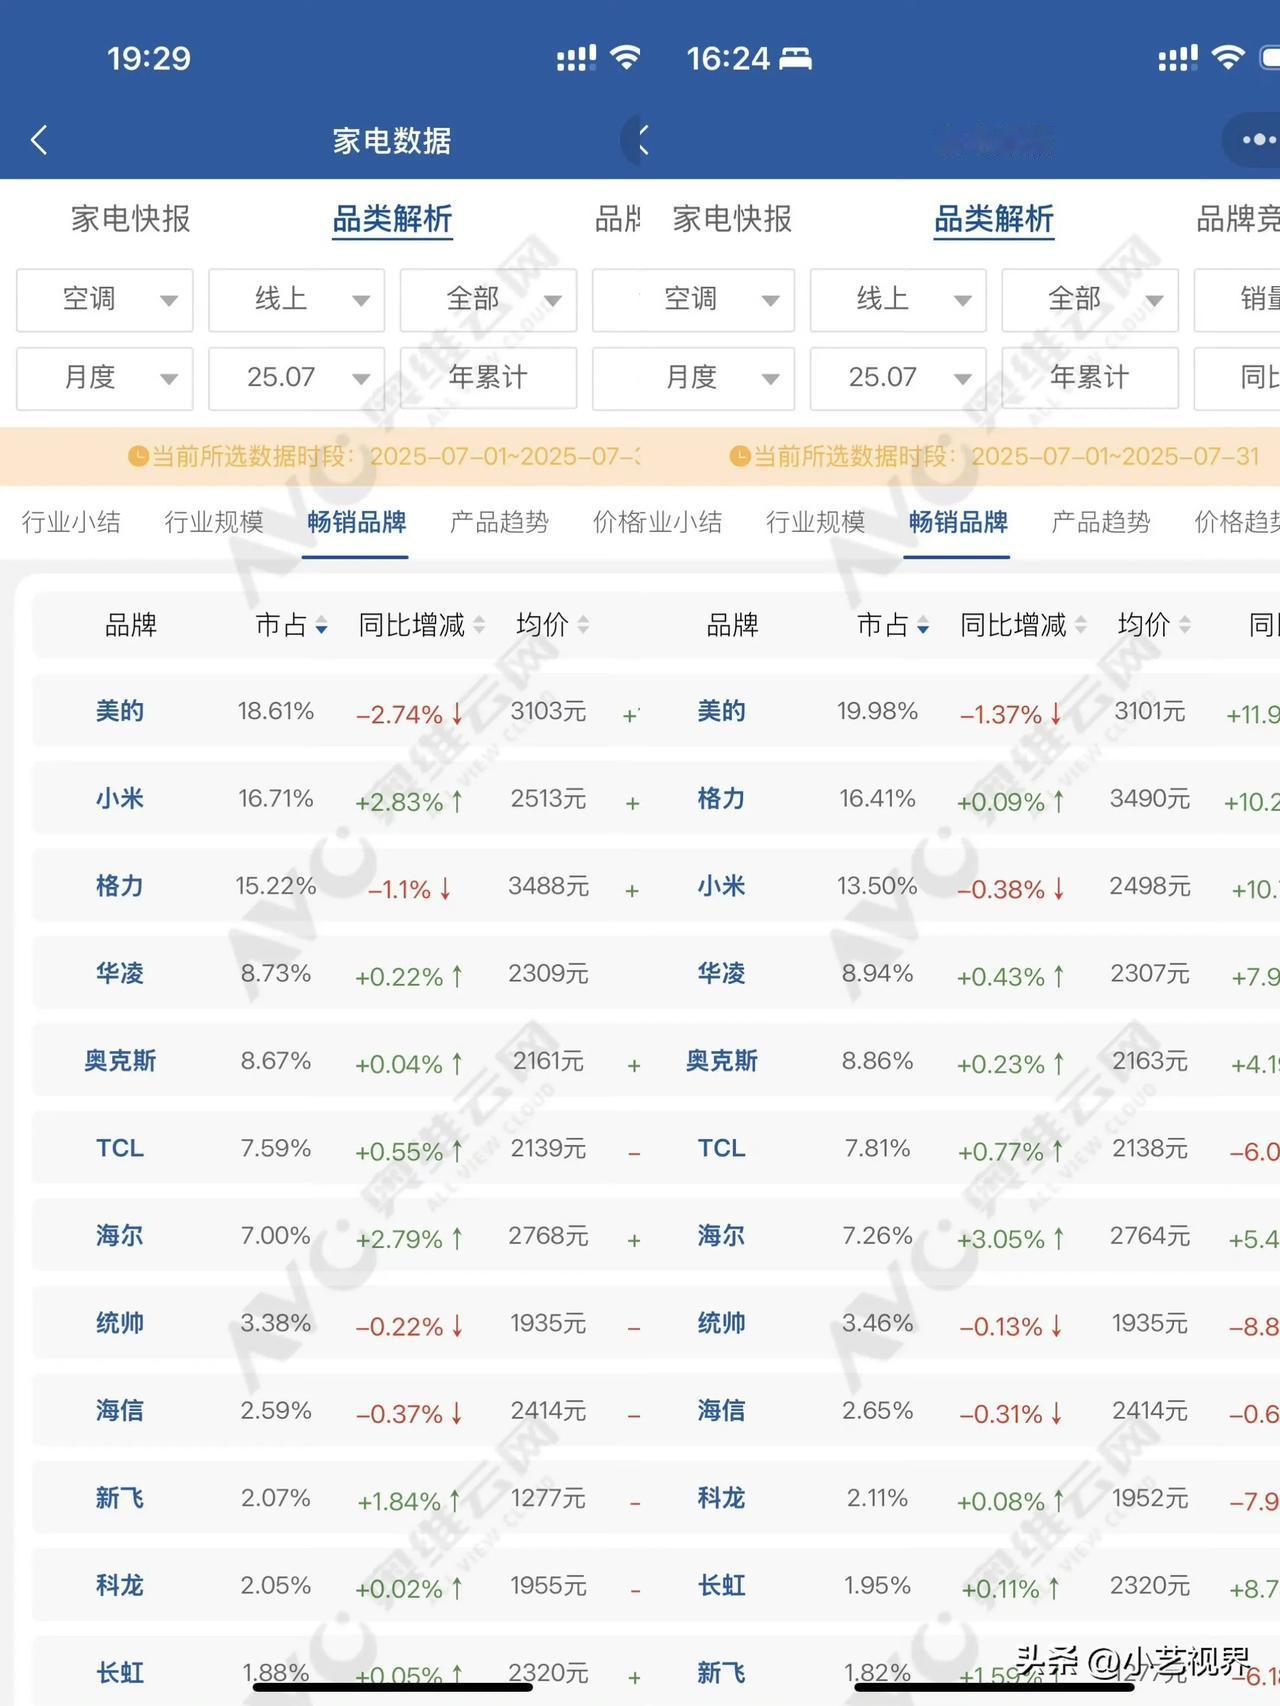Viewport: 1280px width, 1706px height.
Task: Open the 月度 period dropdown in left screenshot
Action: [x=105, y=378]
